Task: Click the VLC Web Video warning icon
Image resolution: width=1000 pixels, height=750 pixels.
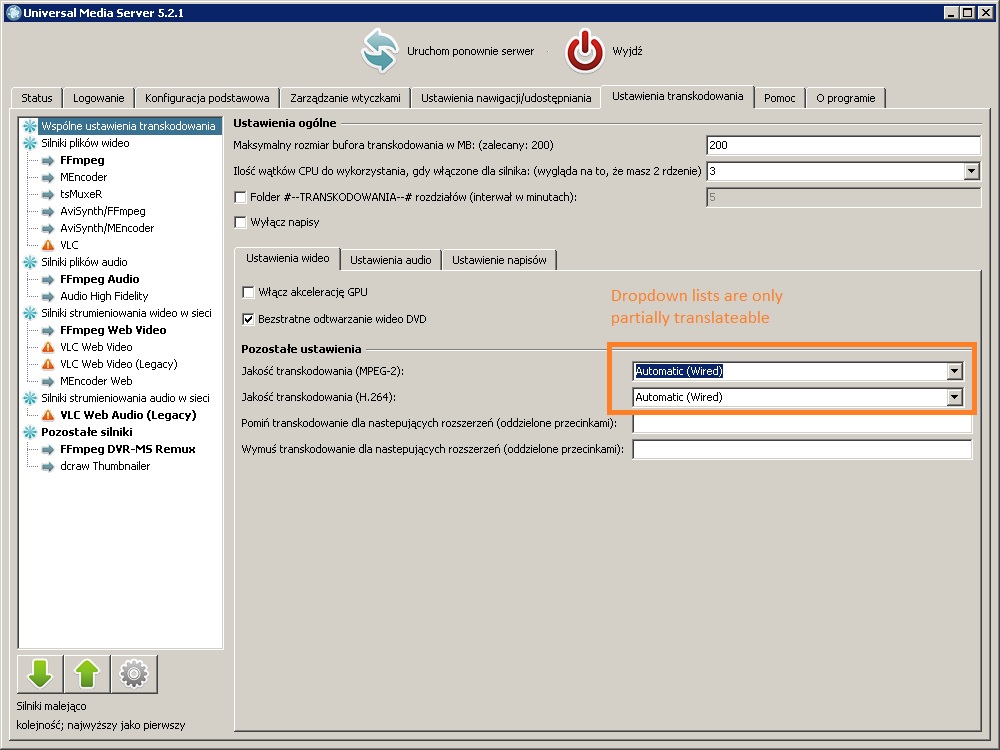Action: point(48,347)
